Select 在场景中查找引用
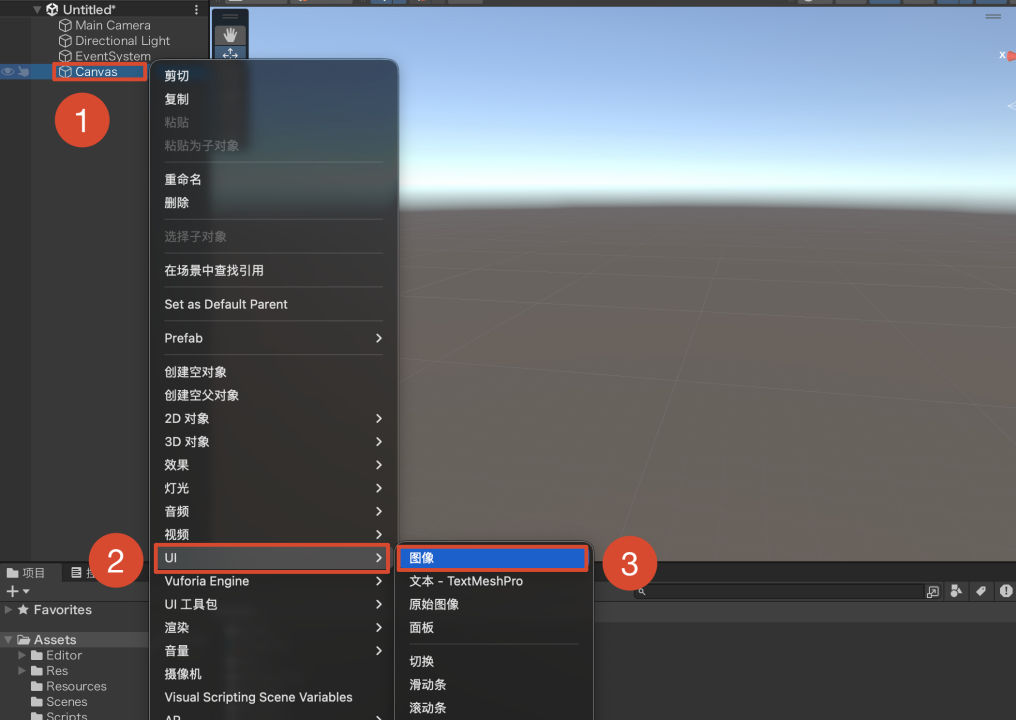This screenshot has width=1016, height=720. click(x=273, y=270)
